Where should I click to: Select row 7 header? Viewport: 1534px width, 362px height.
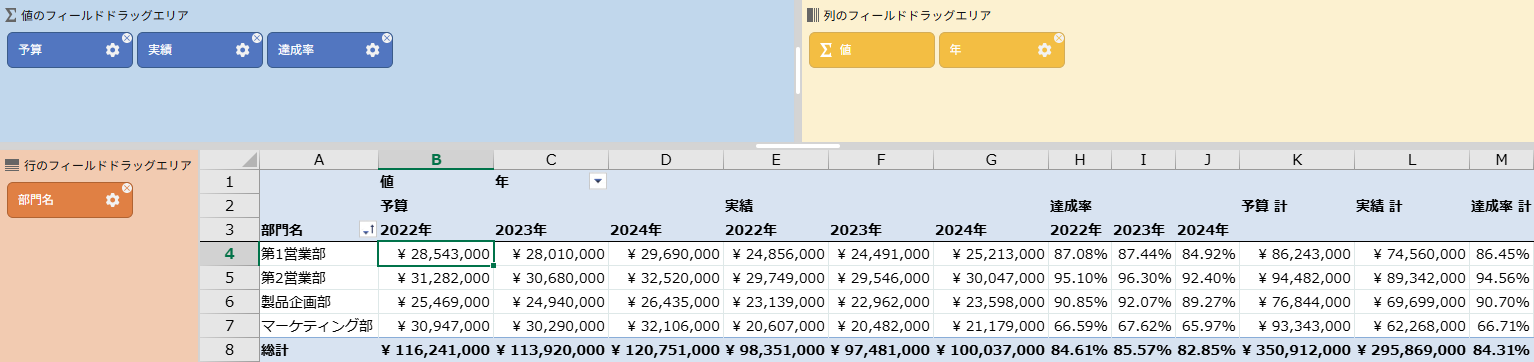point(229,326)
